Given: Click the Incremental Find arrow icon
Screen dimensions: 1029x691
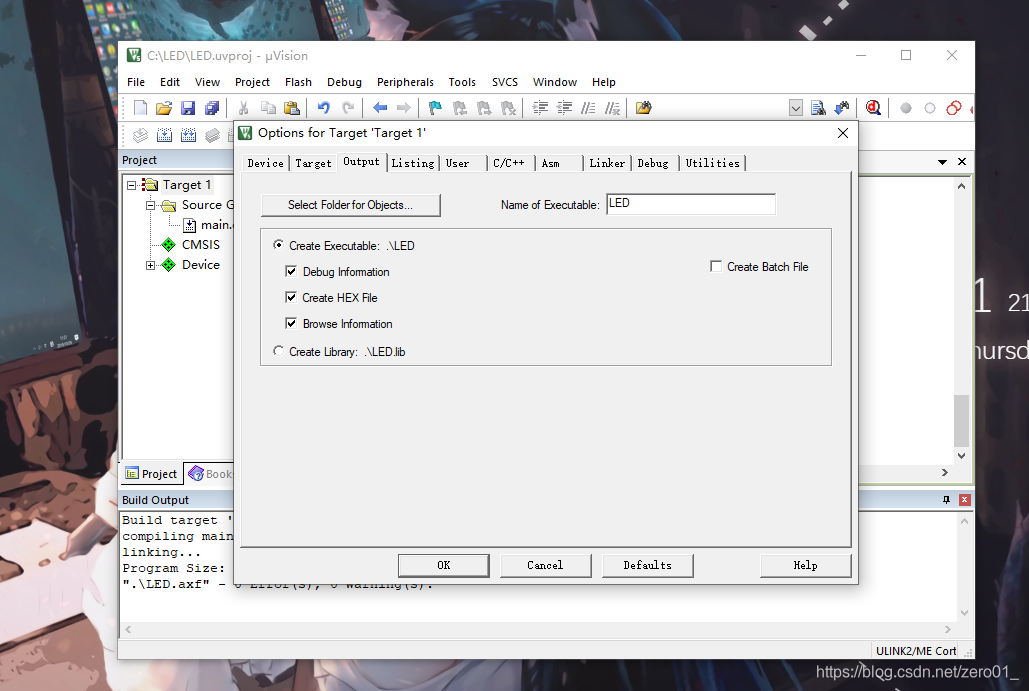Looking at the screenshot, I should (841, 108).
